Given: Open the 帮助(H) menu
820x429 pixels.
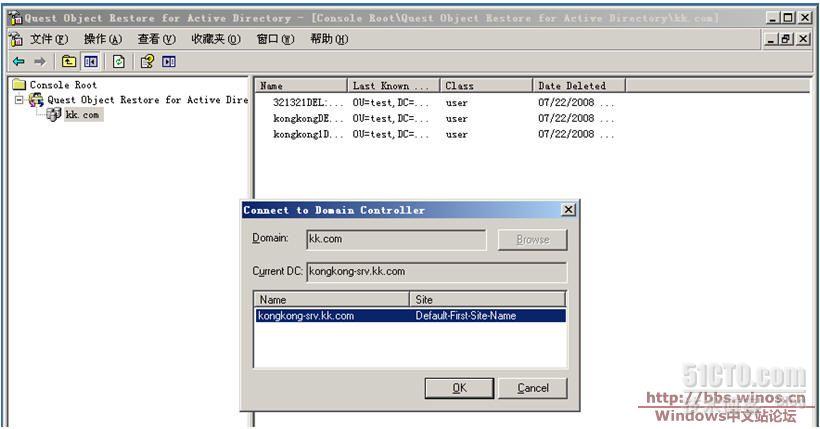Looking at the screenshot, I should click(329, 39).
